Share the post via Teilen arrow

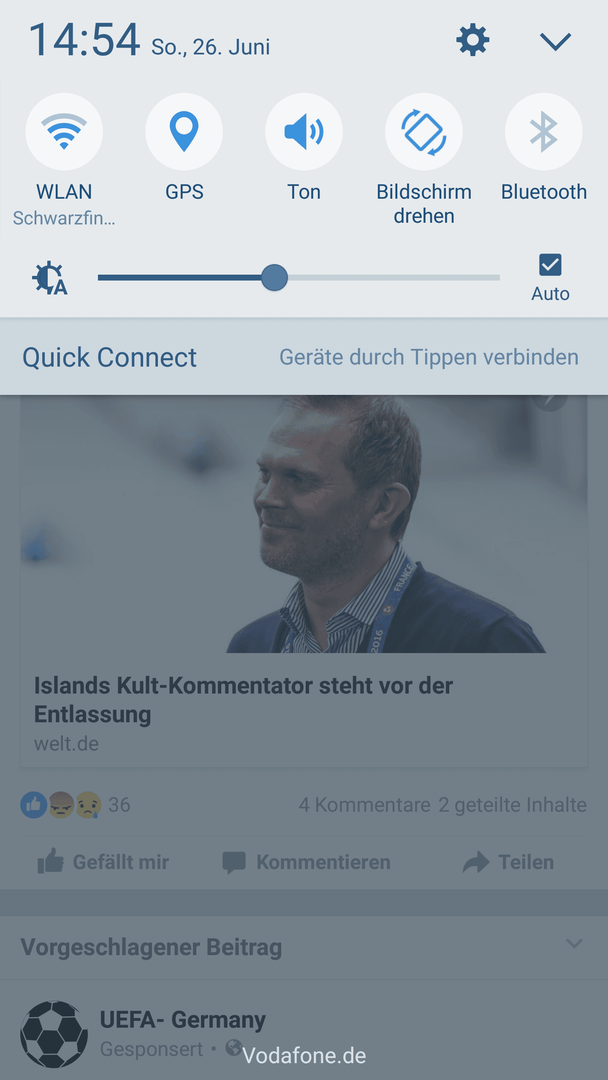[x=475, y=862]
